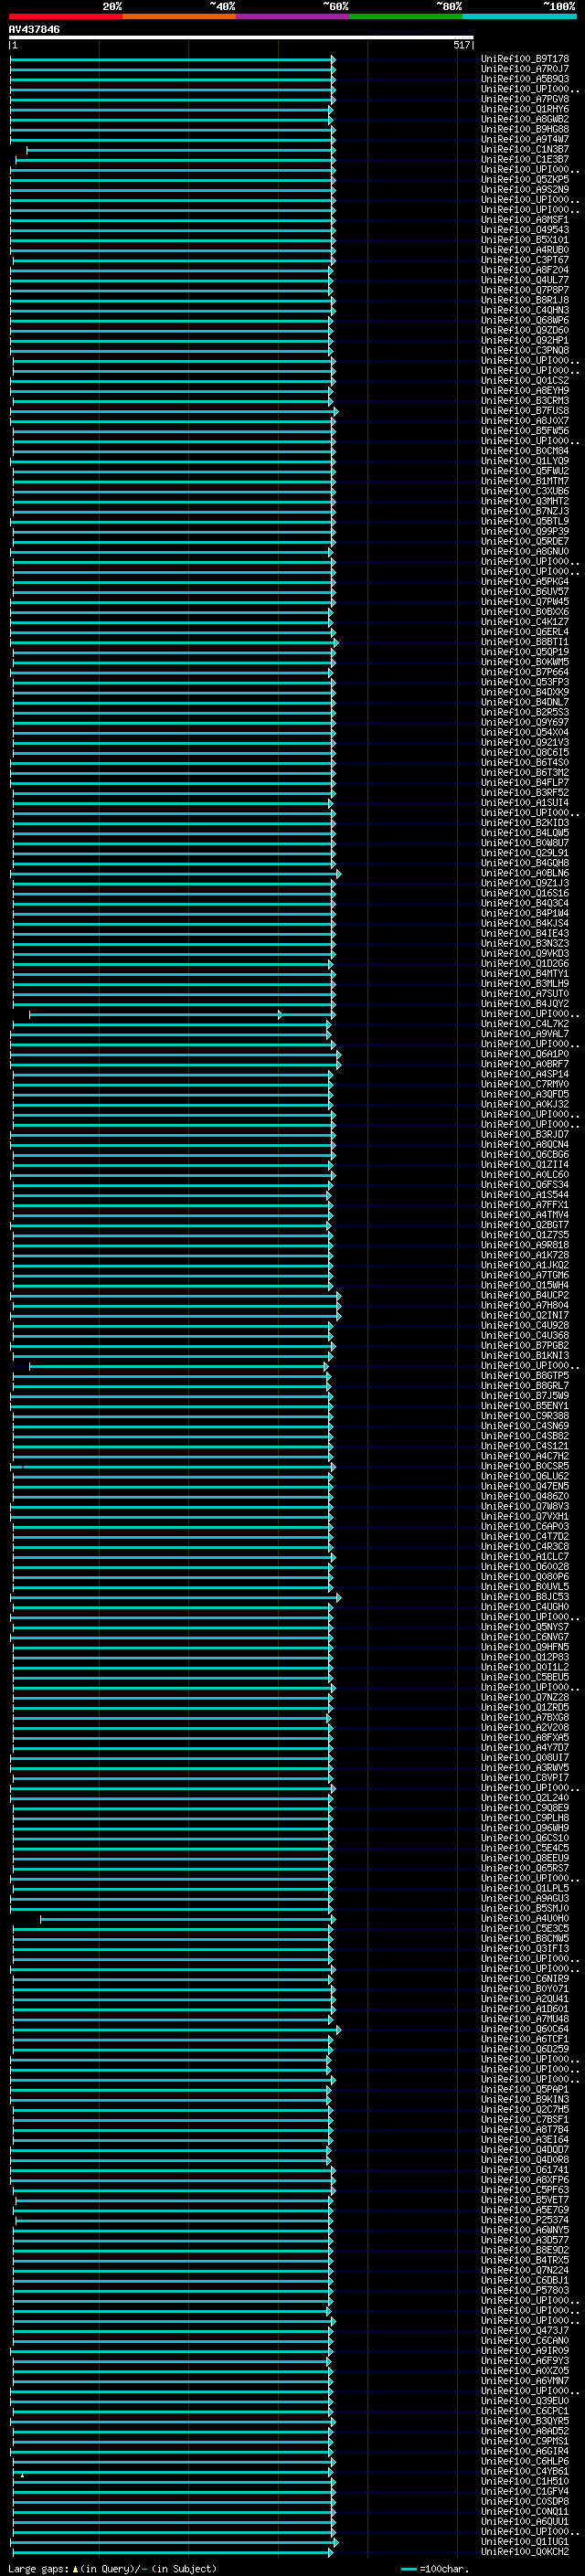
Task: Select hit label UniRef100_A1S544
Action: [525, 1195]
